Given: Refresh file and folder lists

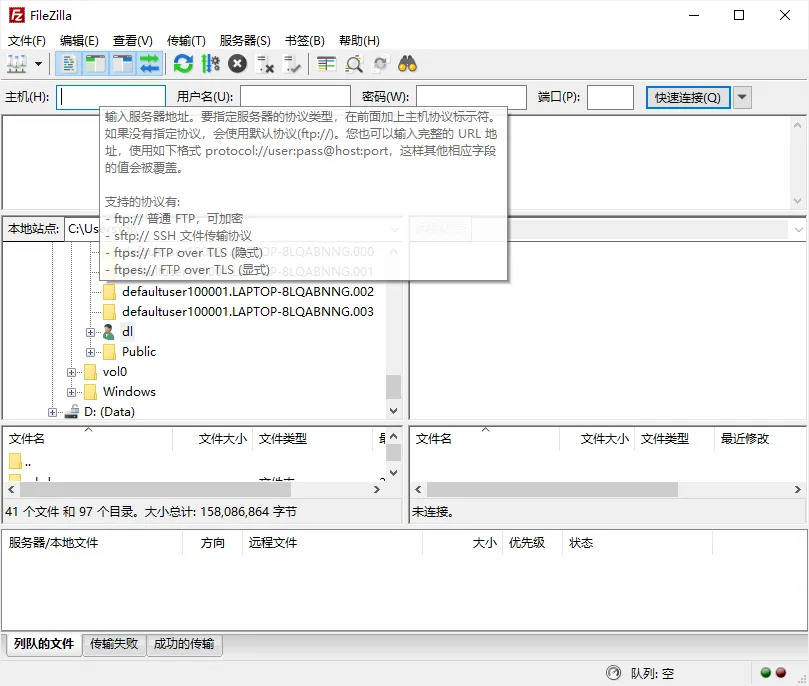Looking at the screenshot, I should [x=183, y=64].
